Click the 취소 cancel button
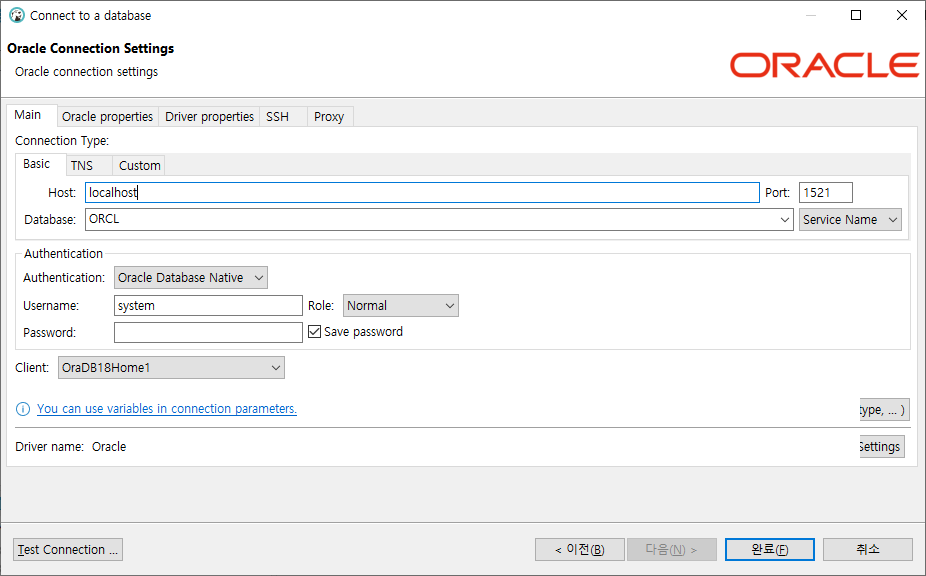Image resolution: width=926 pixels, height=576 pixels. 868,549
